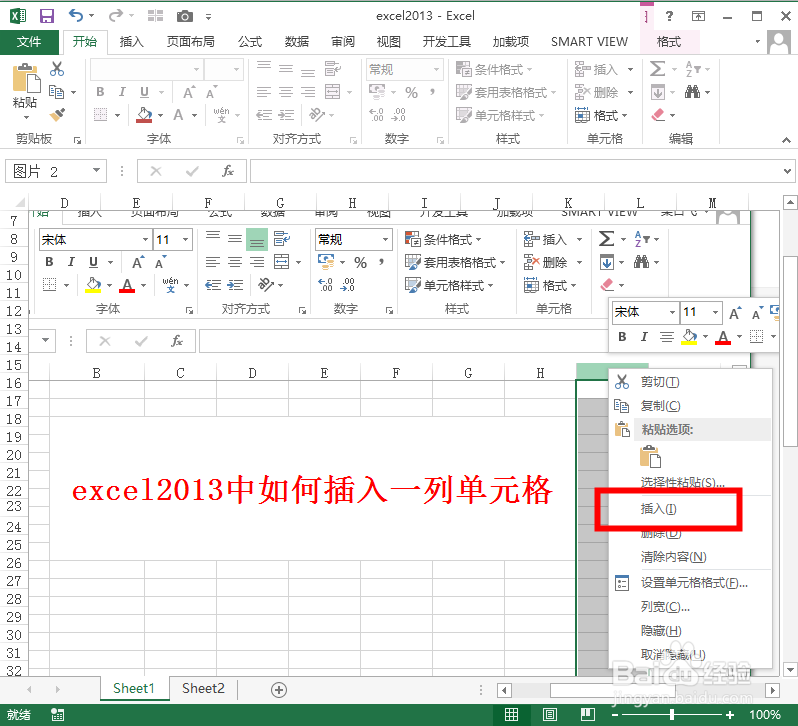This screenshot has height=726, width=798.
Task: Switch to the 页面布局 ribbon tab
Action: [x=190, y=42]
